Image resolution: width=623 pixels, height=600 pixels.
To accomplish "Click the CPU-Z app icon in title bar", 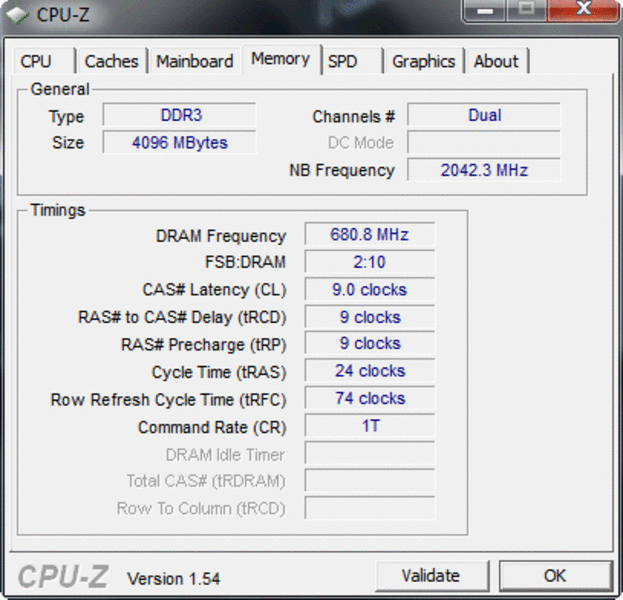I will point(17,15).
